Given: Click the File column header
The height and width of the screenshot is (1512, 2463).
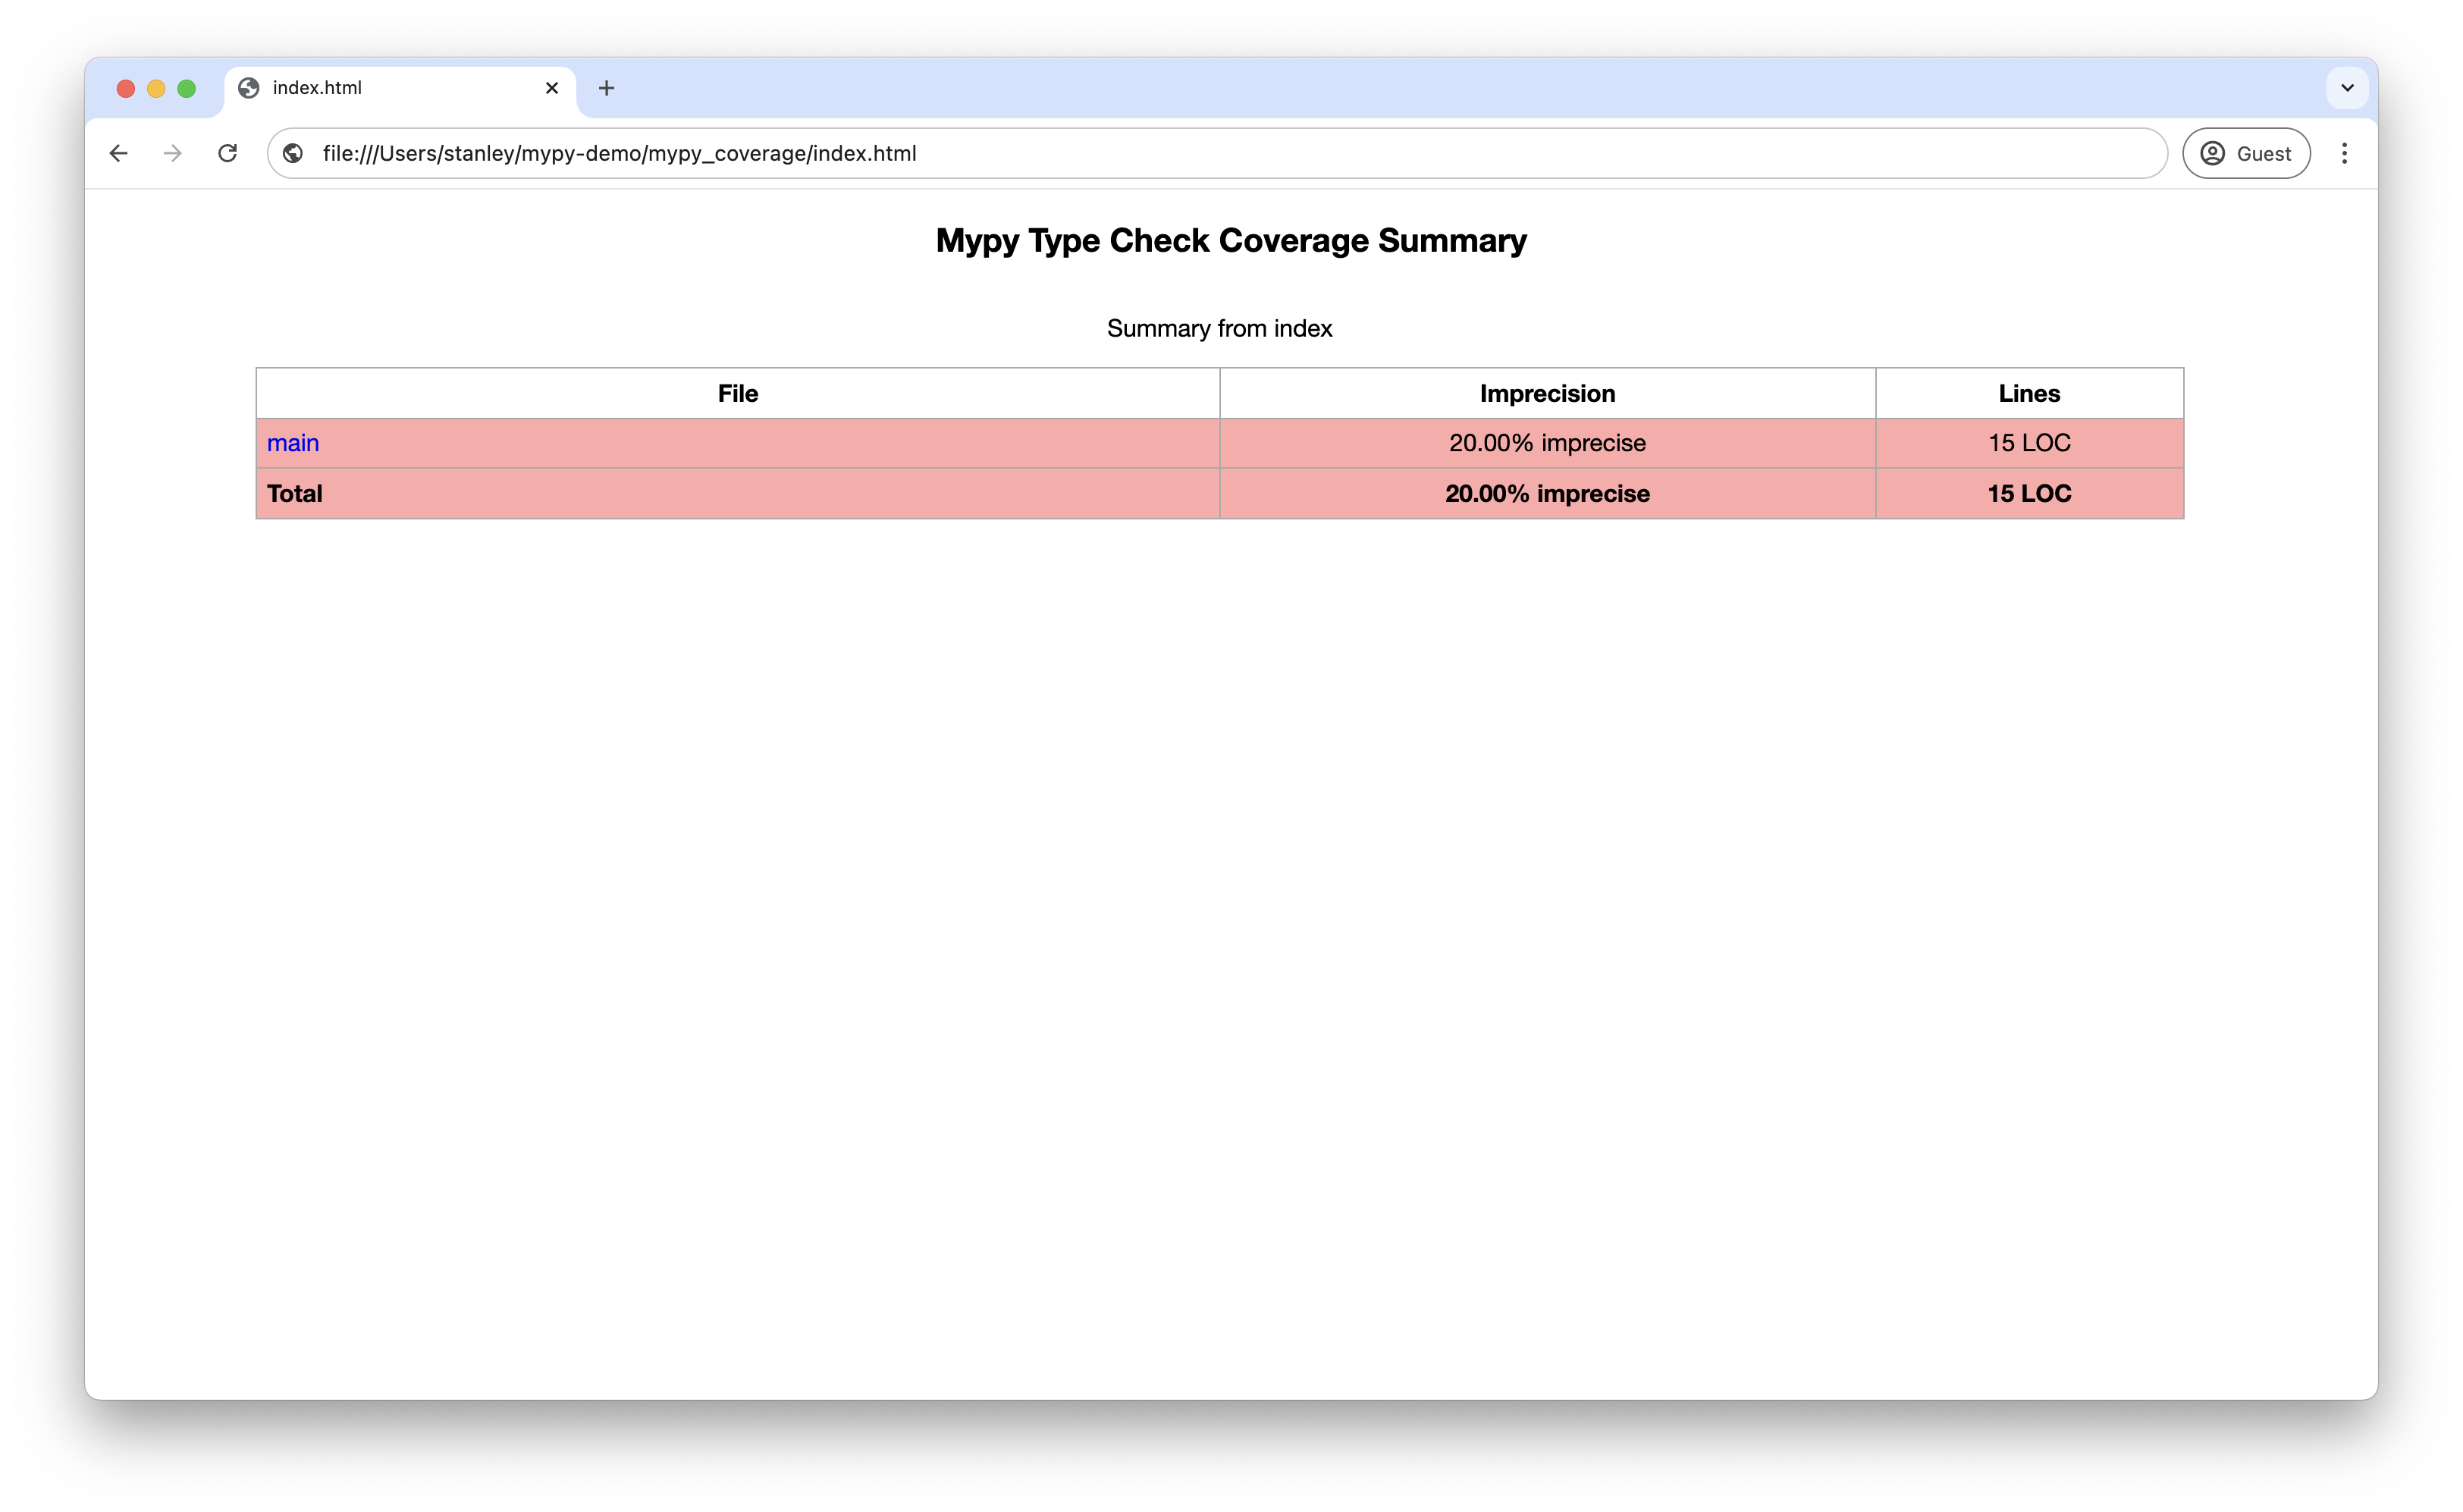Looking at the screenshot, I should click(x=737, y=393).
